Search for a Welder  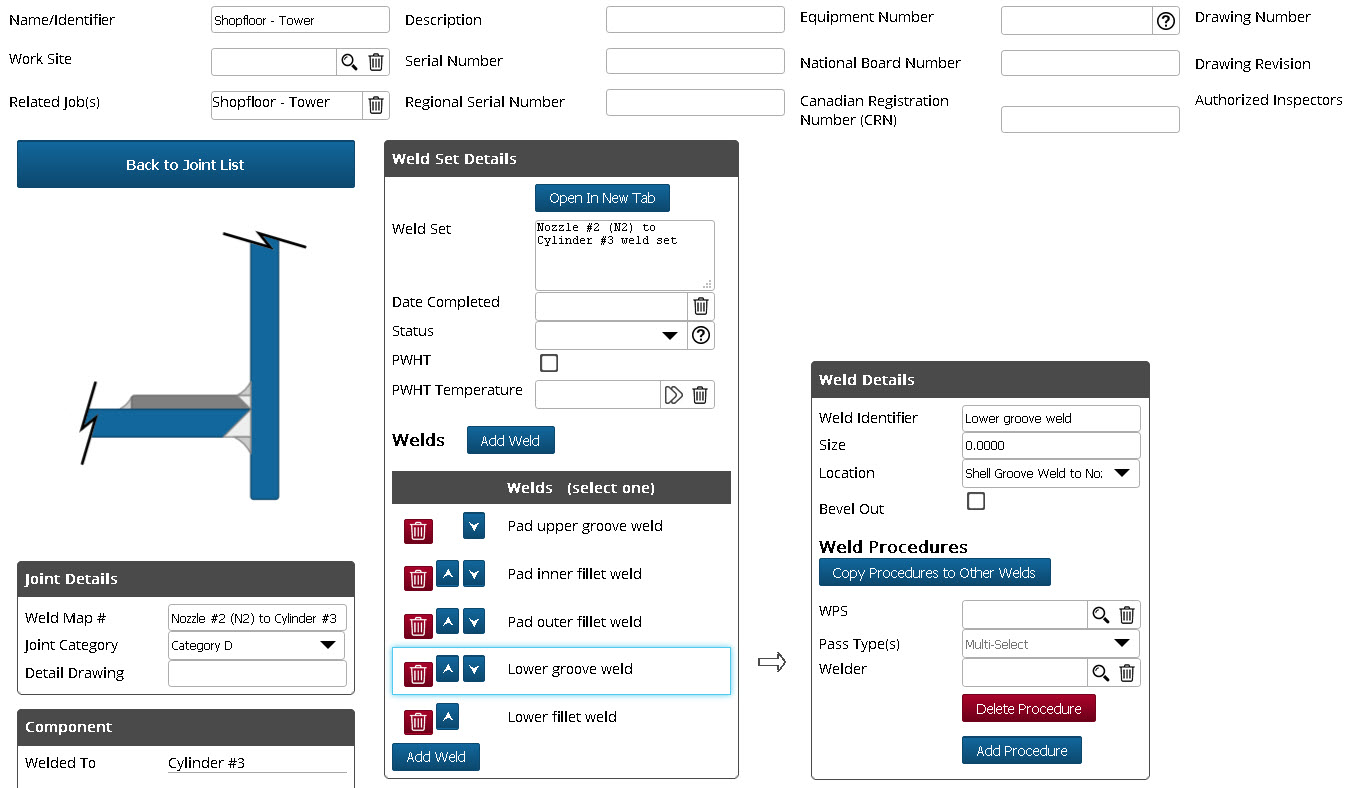(x=1101, y=672)
